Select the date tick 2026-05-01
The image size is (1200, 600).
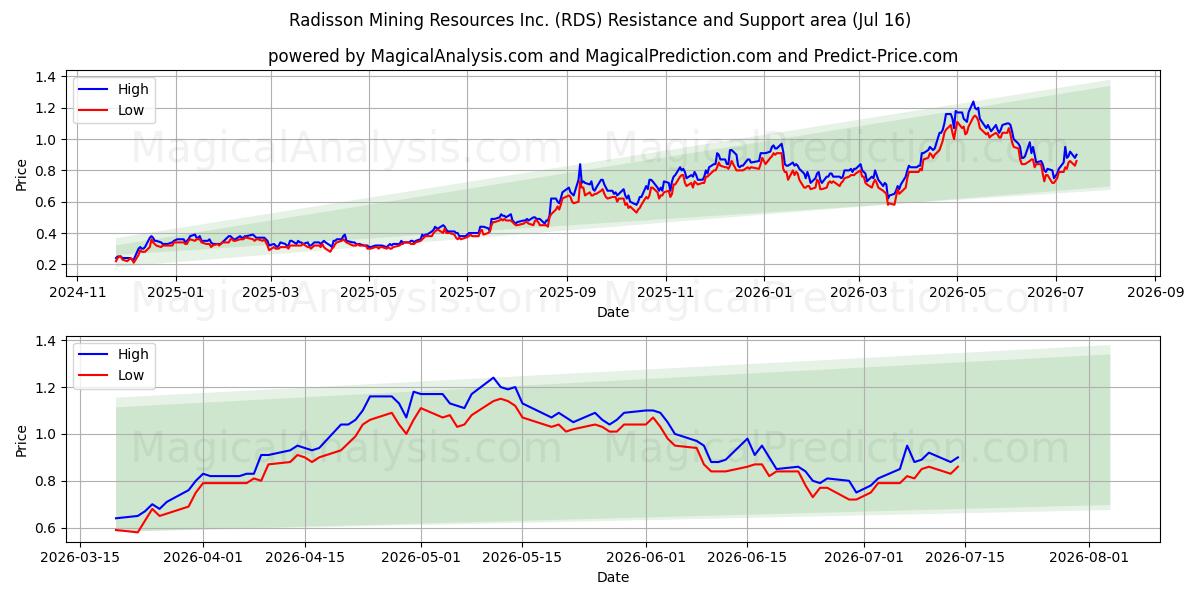coord(420,558)
